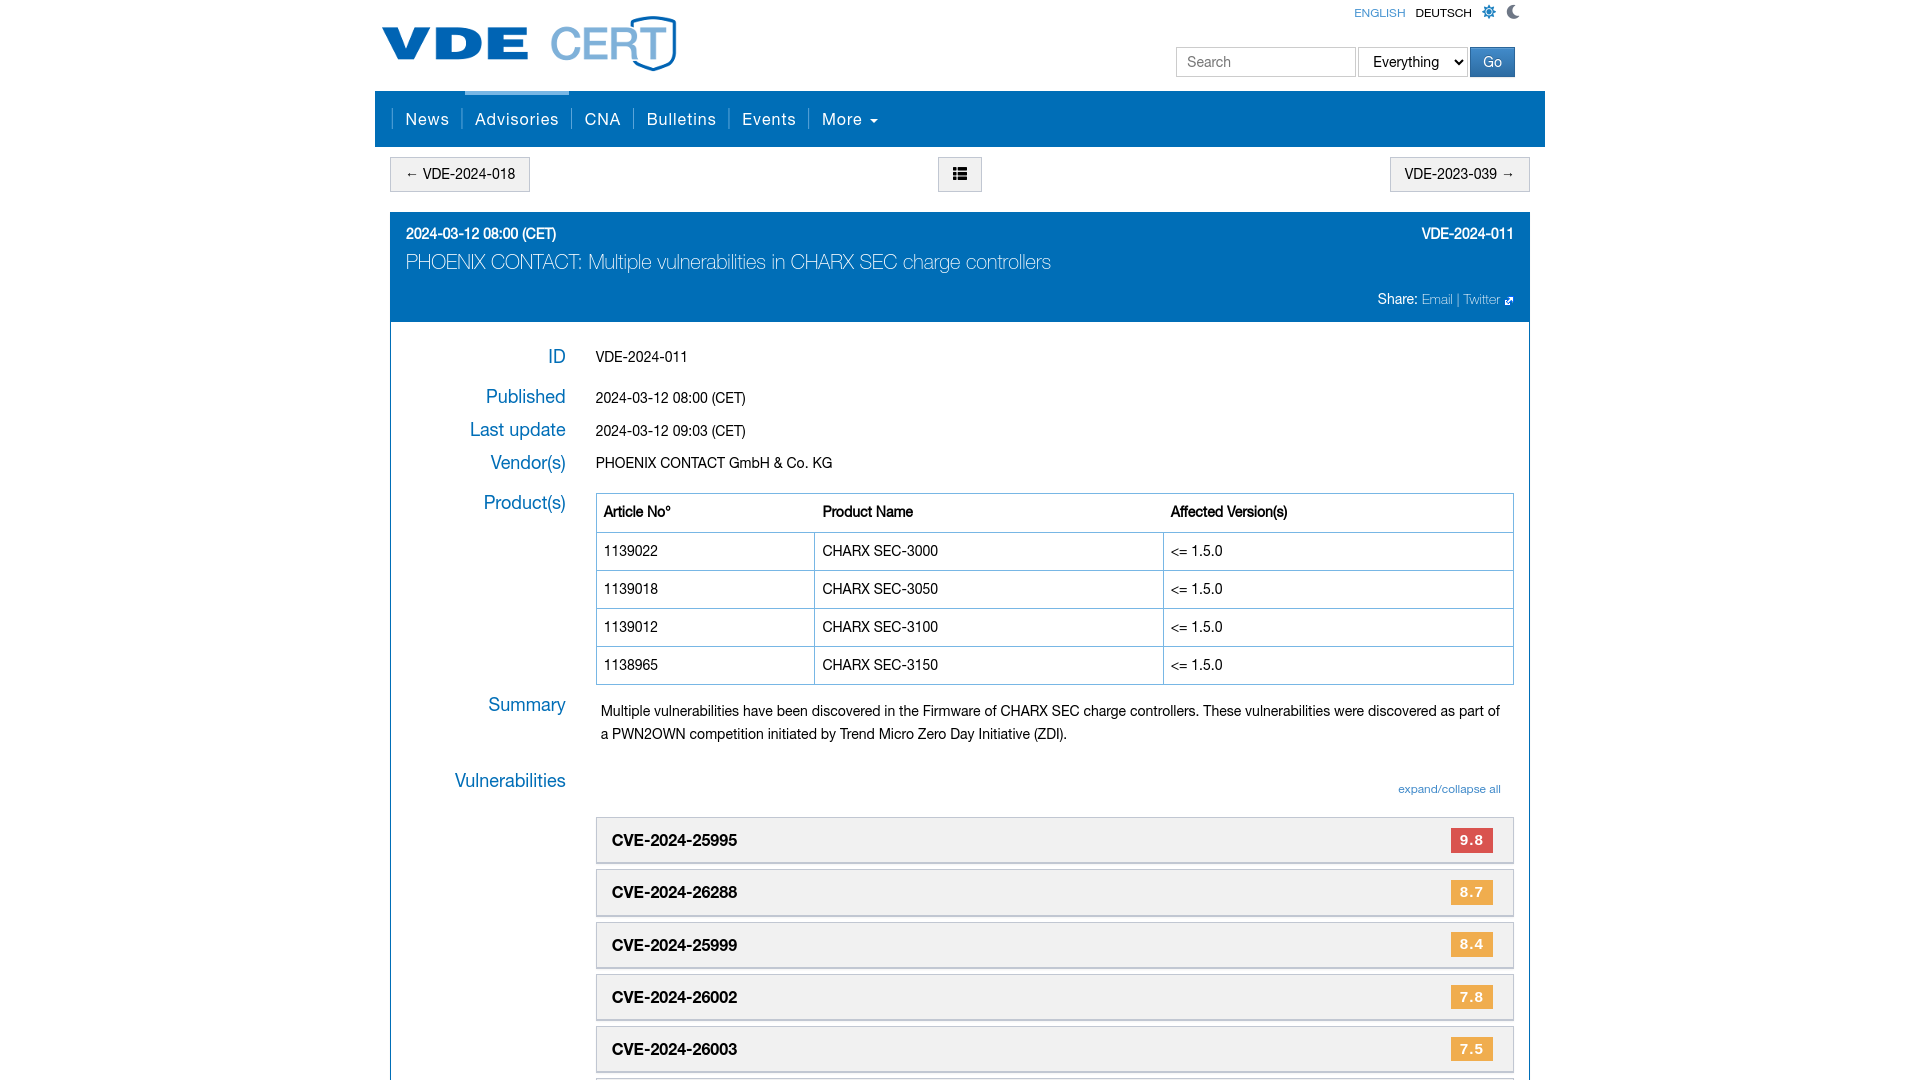1920x1080 pixels.
Task: Click expand/collapse all link
Action: tap(1449, 789)
